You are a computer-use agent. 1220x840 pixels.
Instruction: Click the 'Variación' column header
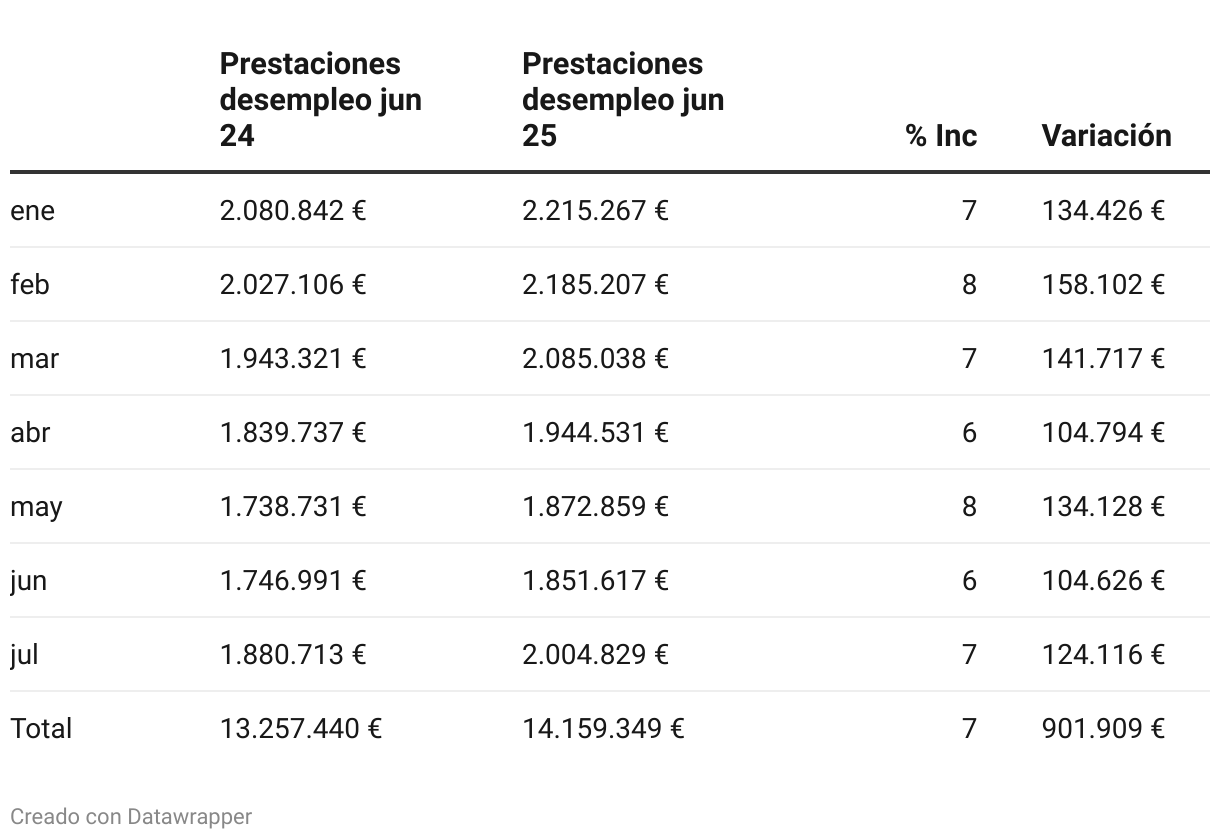tap(1106, 136)
